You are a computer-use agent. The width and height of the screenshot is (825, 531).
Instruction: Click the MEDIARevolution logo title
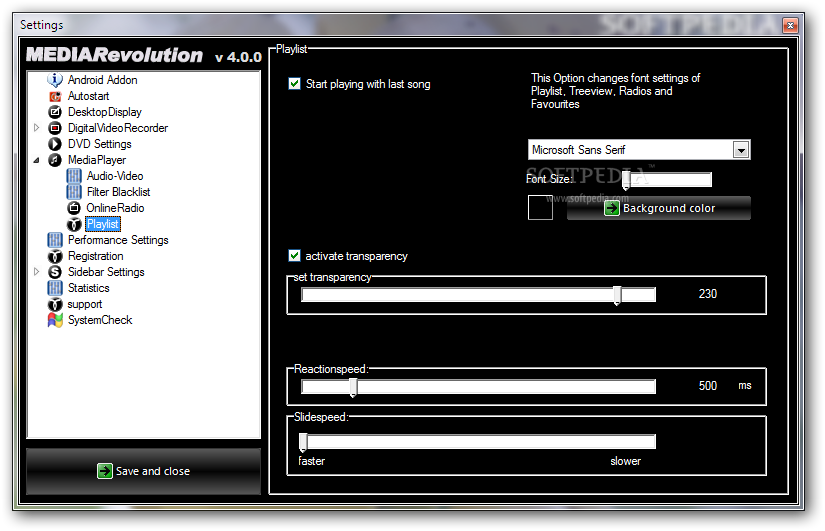pyautogui.click(x=115, y=55)
